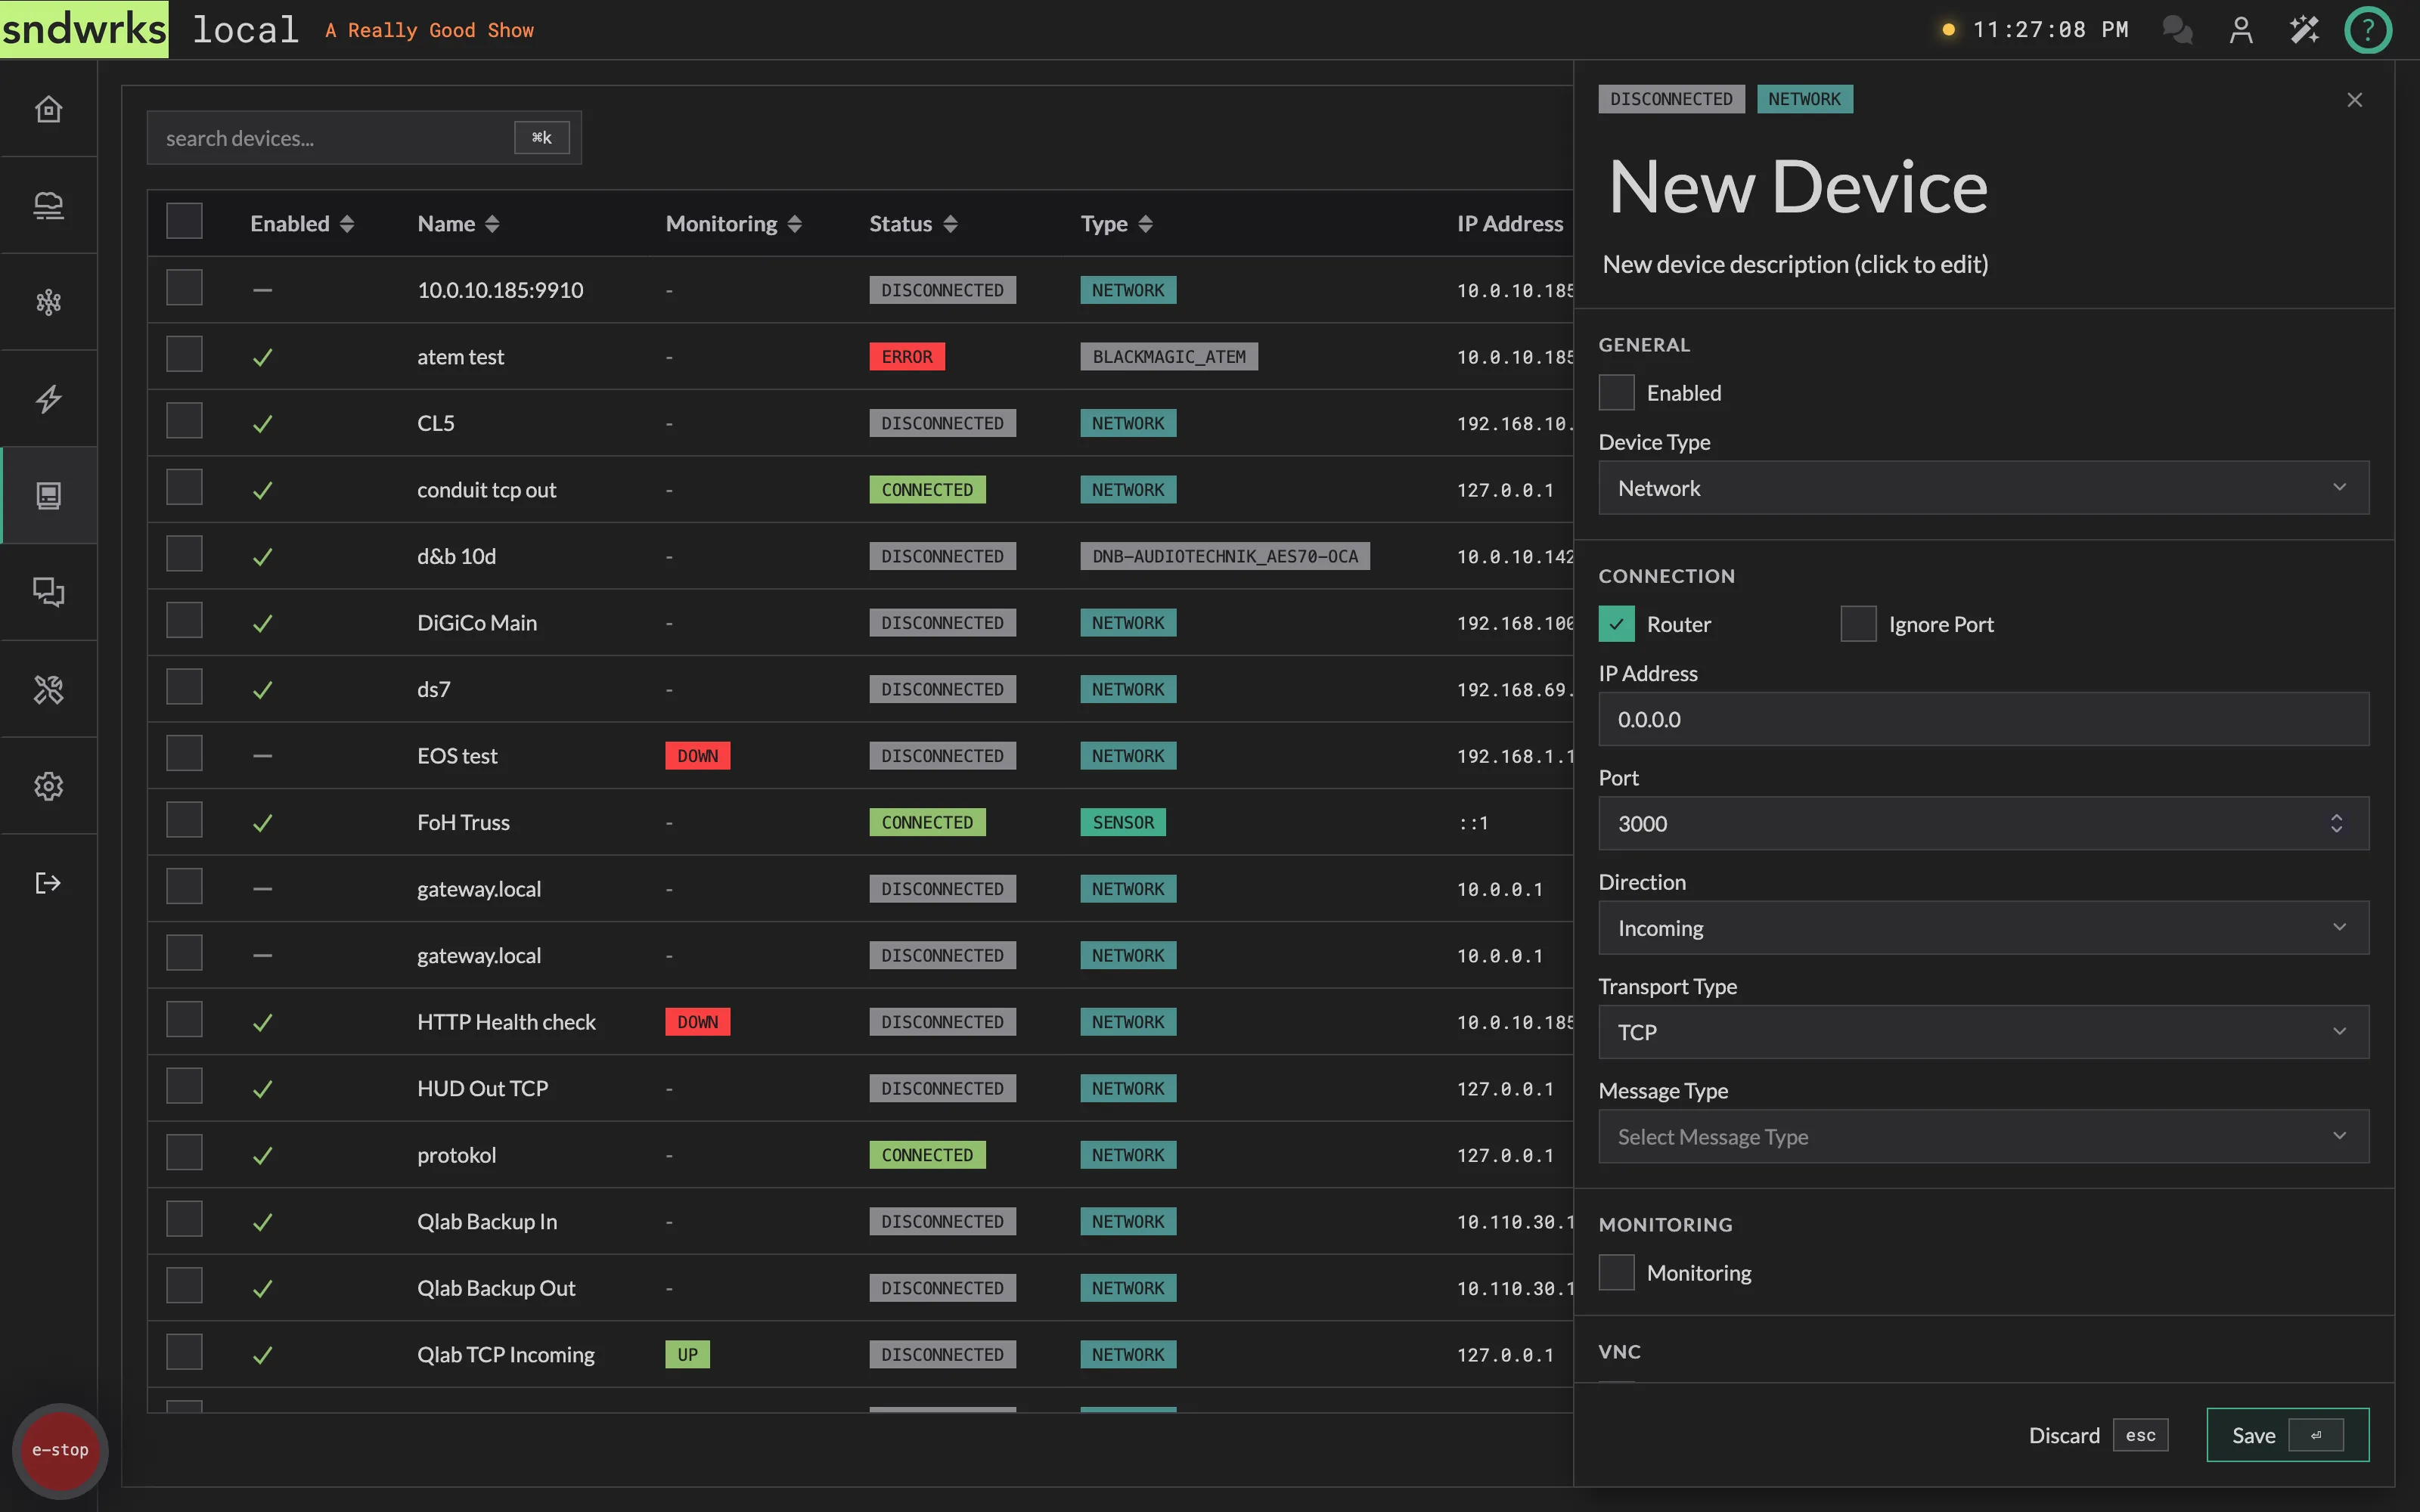Click the UP badge on Qlab TCP Incoming
This screenshot has height=1512, width=2420.
687,1355
